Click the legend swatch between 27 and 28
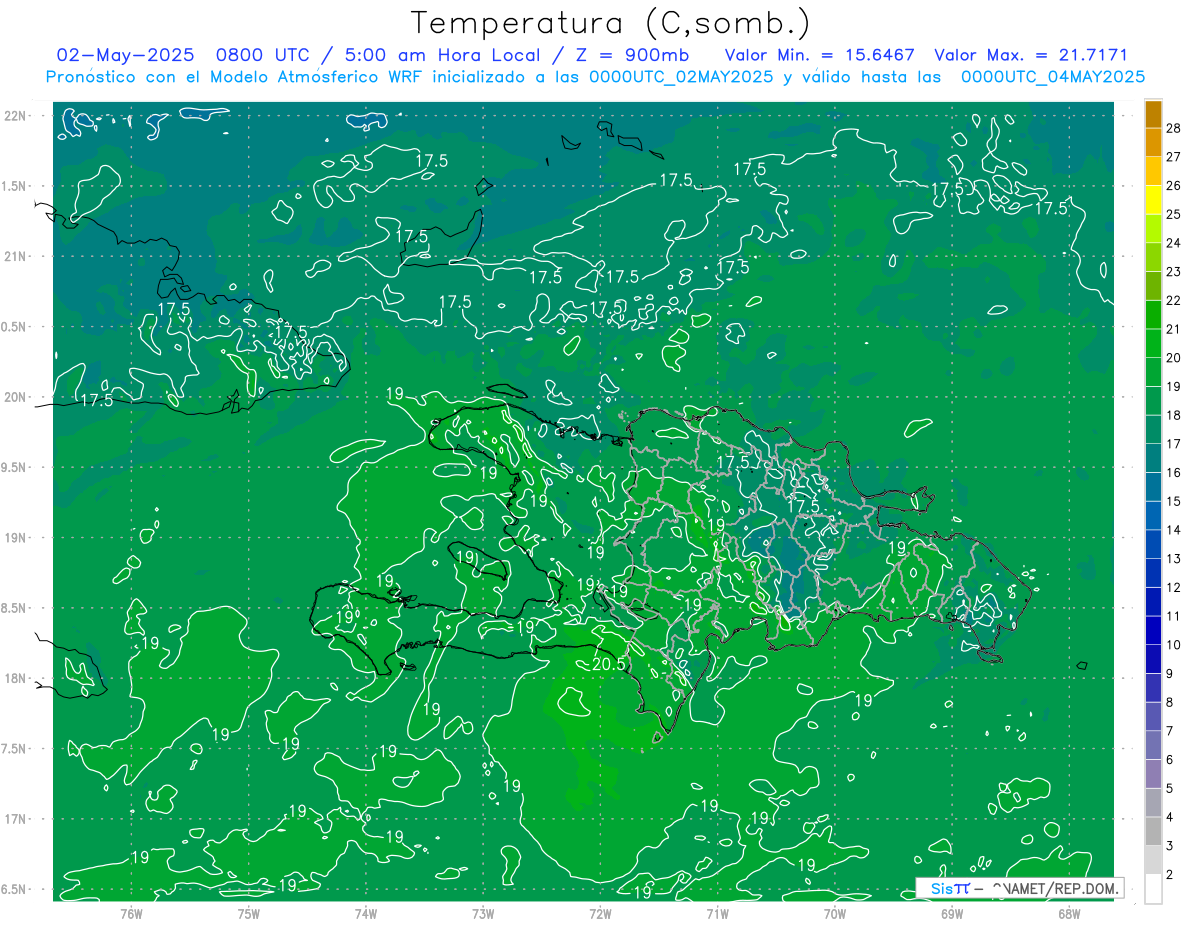Image resolution: width=1200 pixels, height=927 pixels. coord(1153,143)
